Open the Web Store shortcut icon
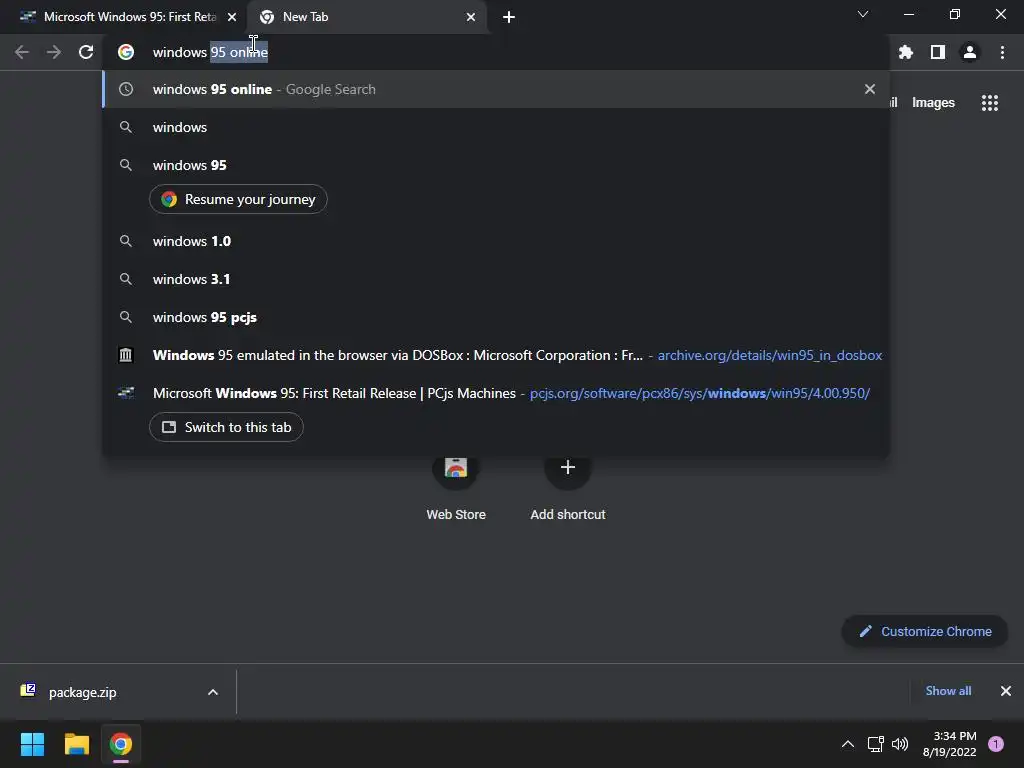This screenshot has height=768, width=1024. pos(456,468)
